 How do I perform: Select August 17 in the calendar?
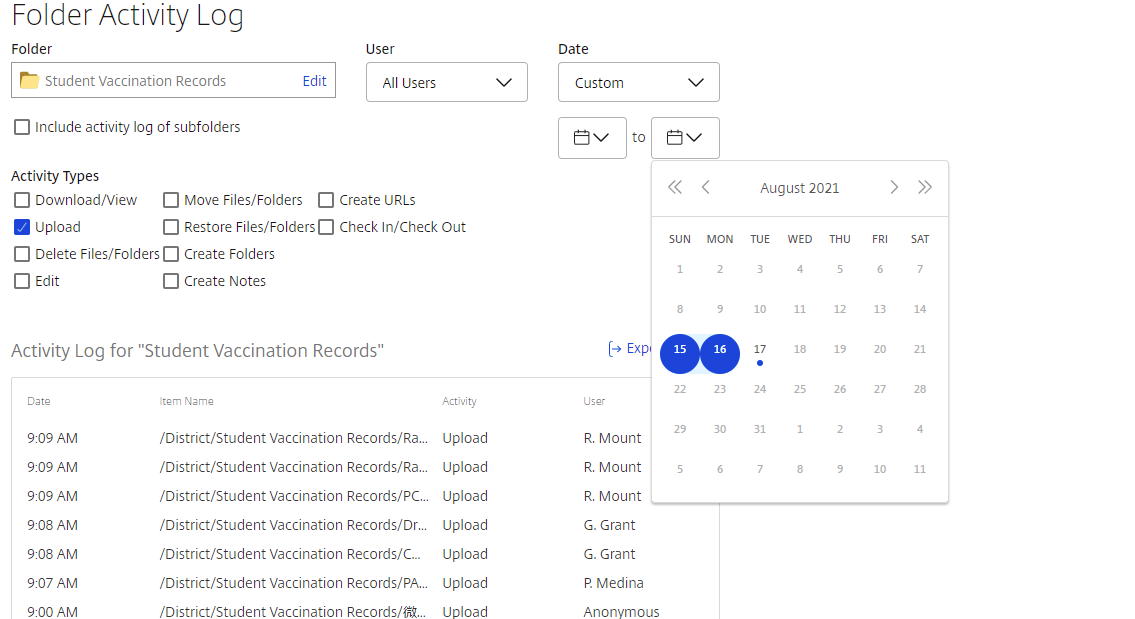click(x=759, y=350)
